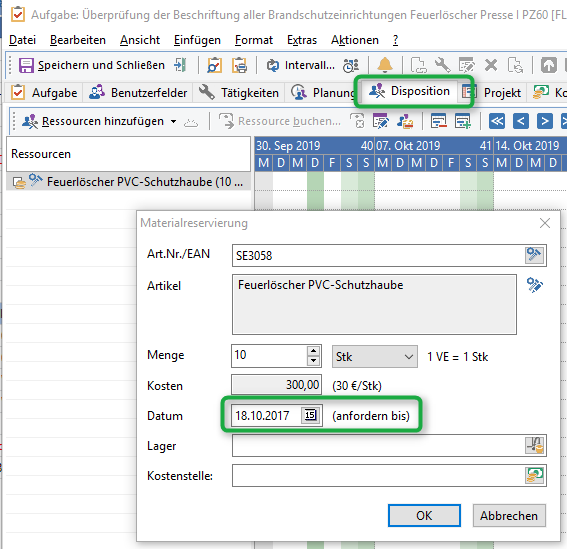Click the print clipboard toolbar icon
Screen dimensions: 567x549
239,65
